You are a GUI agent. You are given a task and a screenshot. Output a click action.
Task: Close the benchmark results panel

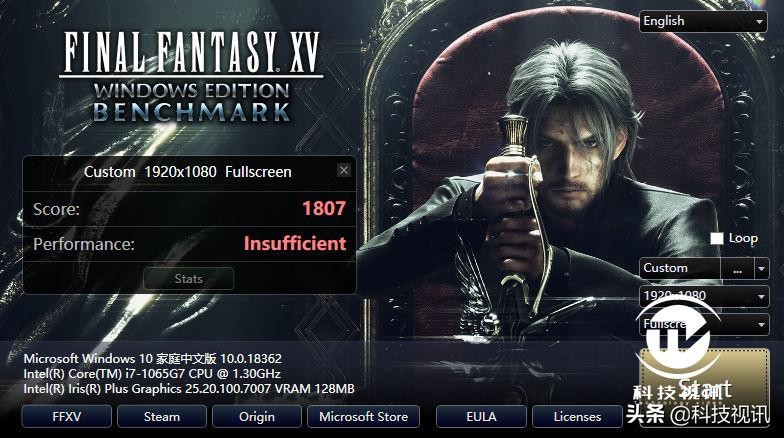tap(344, 170)
